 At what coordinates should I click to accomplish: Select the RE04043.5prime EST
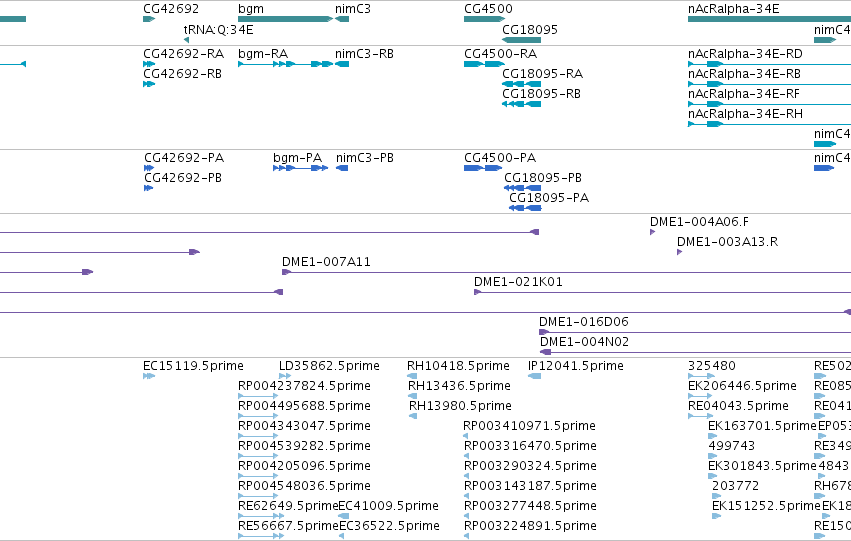click(x=701, y=416)
